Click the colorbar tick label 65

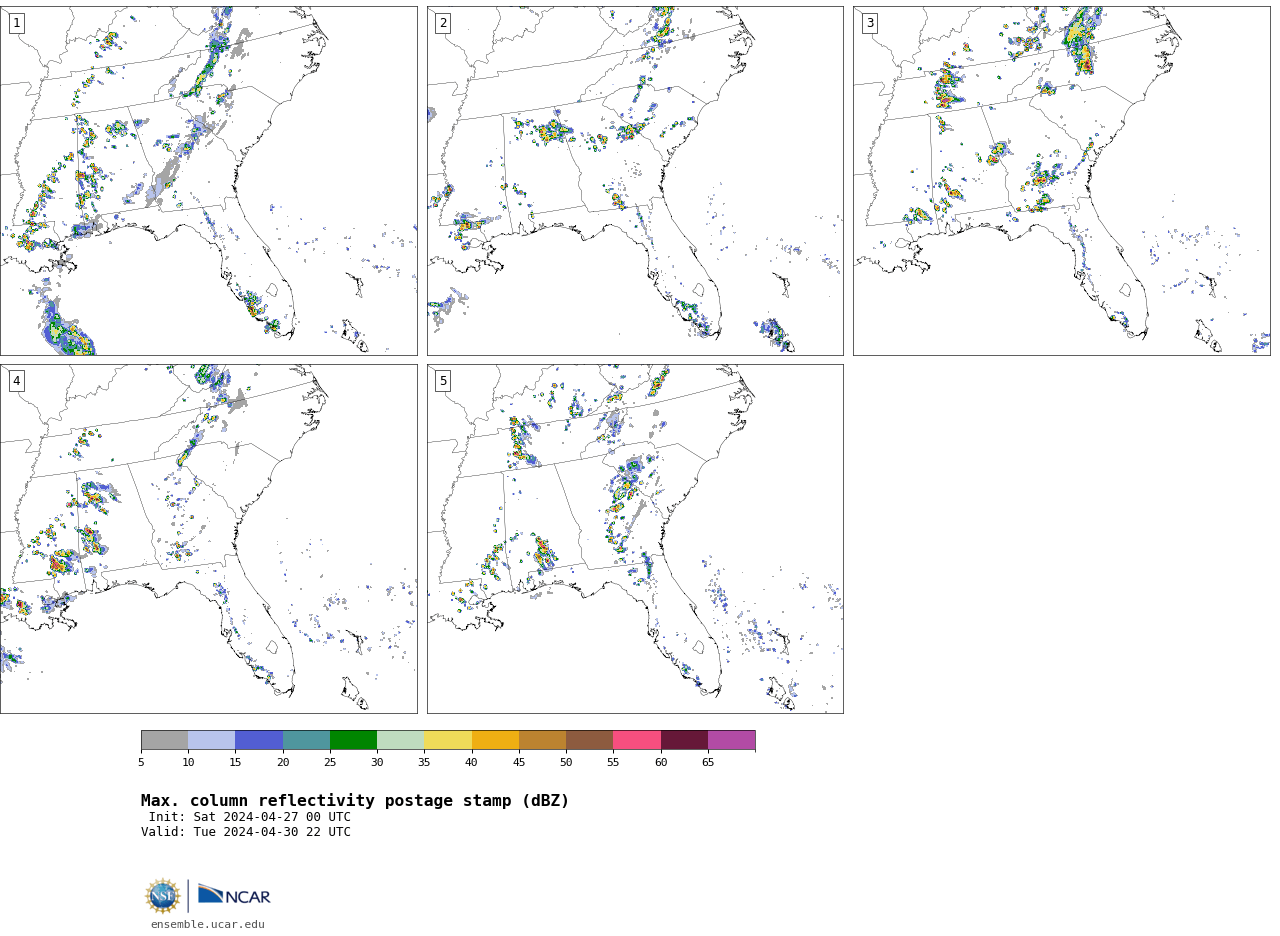click(x=708, y=762)
